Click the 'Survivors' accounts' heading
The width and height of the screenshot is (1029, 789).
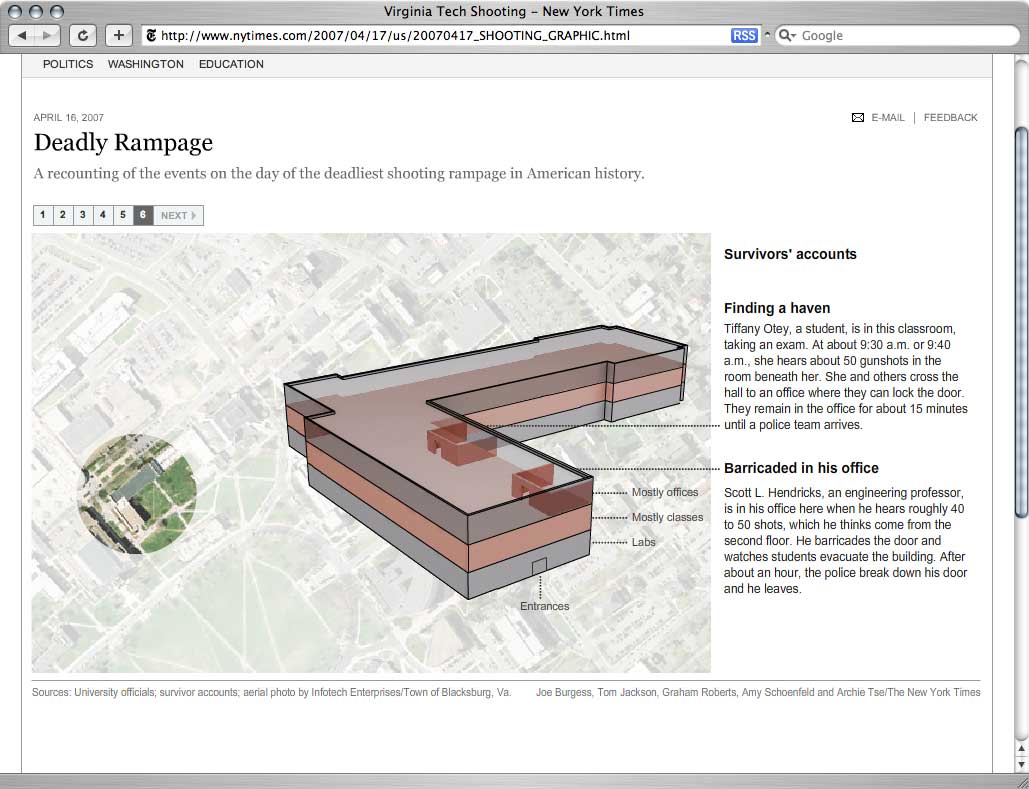coord(790,254)
